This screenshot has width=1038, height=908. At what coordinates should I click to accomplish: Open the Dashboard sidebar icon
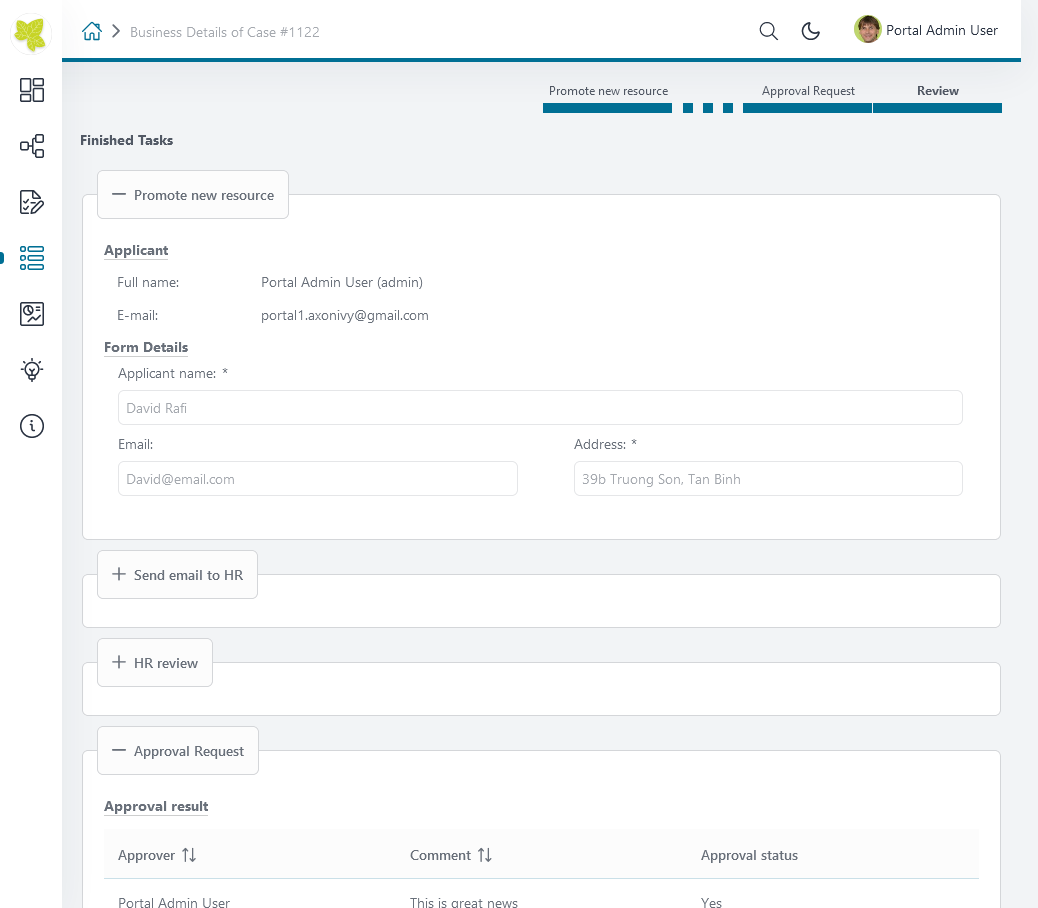[x=31, y=90]
